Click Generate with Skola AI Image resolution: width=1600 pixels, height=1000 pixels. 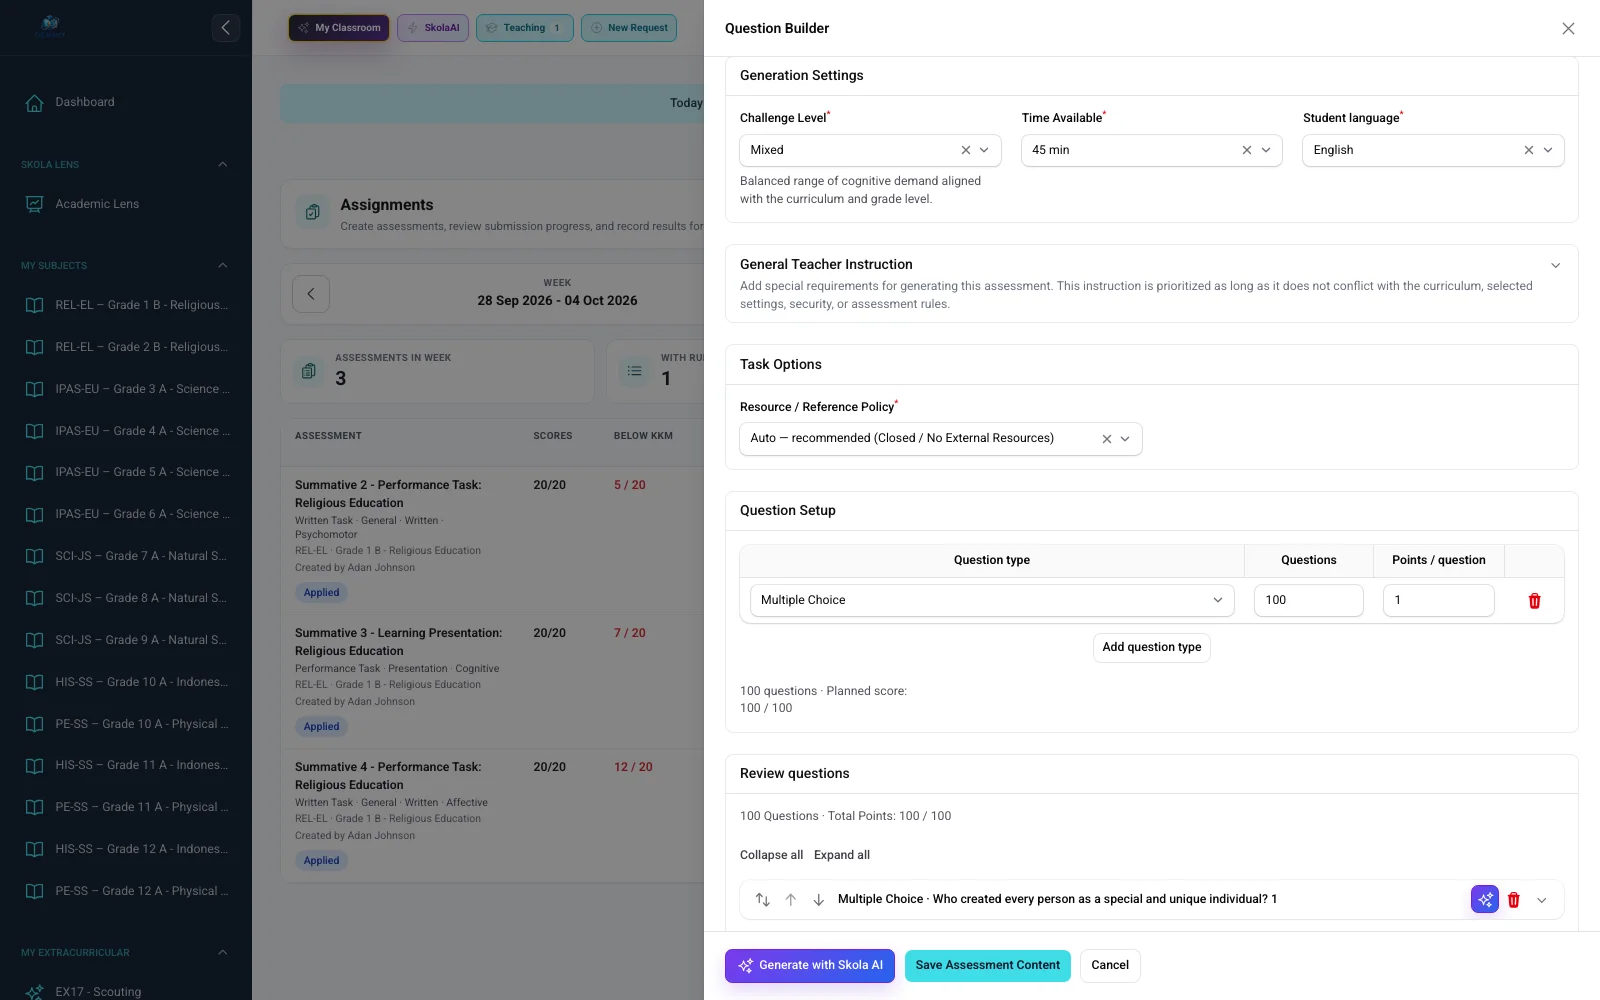click(810, 966)
